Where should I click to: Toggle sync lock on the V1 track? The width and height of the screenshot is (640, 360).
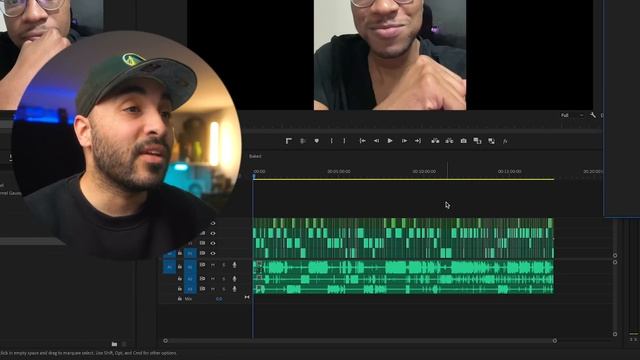202,253
